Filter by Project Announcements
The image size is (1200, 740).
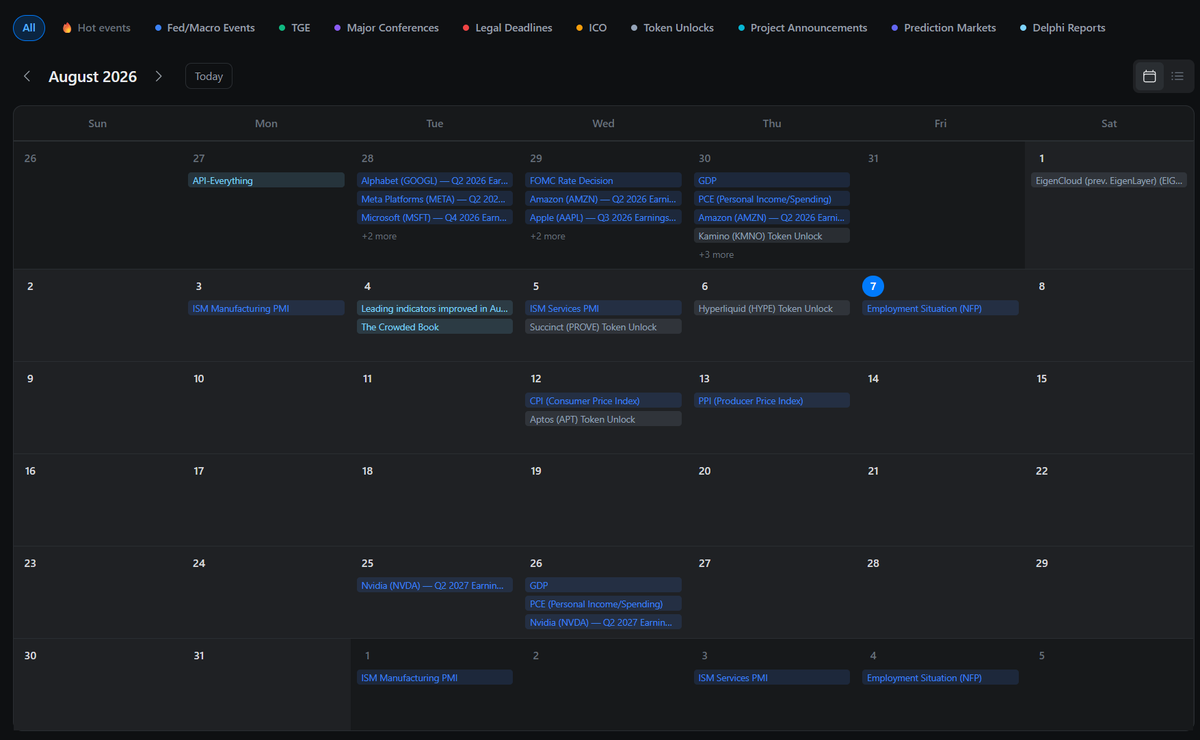(802, 28)
